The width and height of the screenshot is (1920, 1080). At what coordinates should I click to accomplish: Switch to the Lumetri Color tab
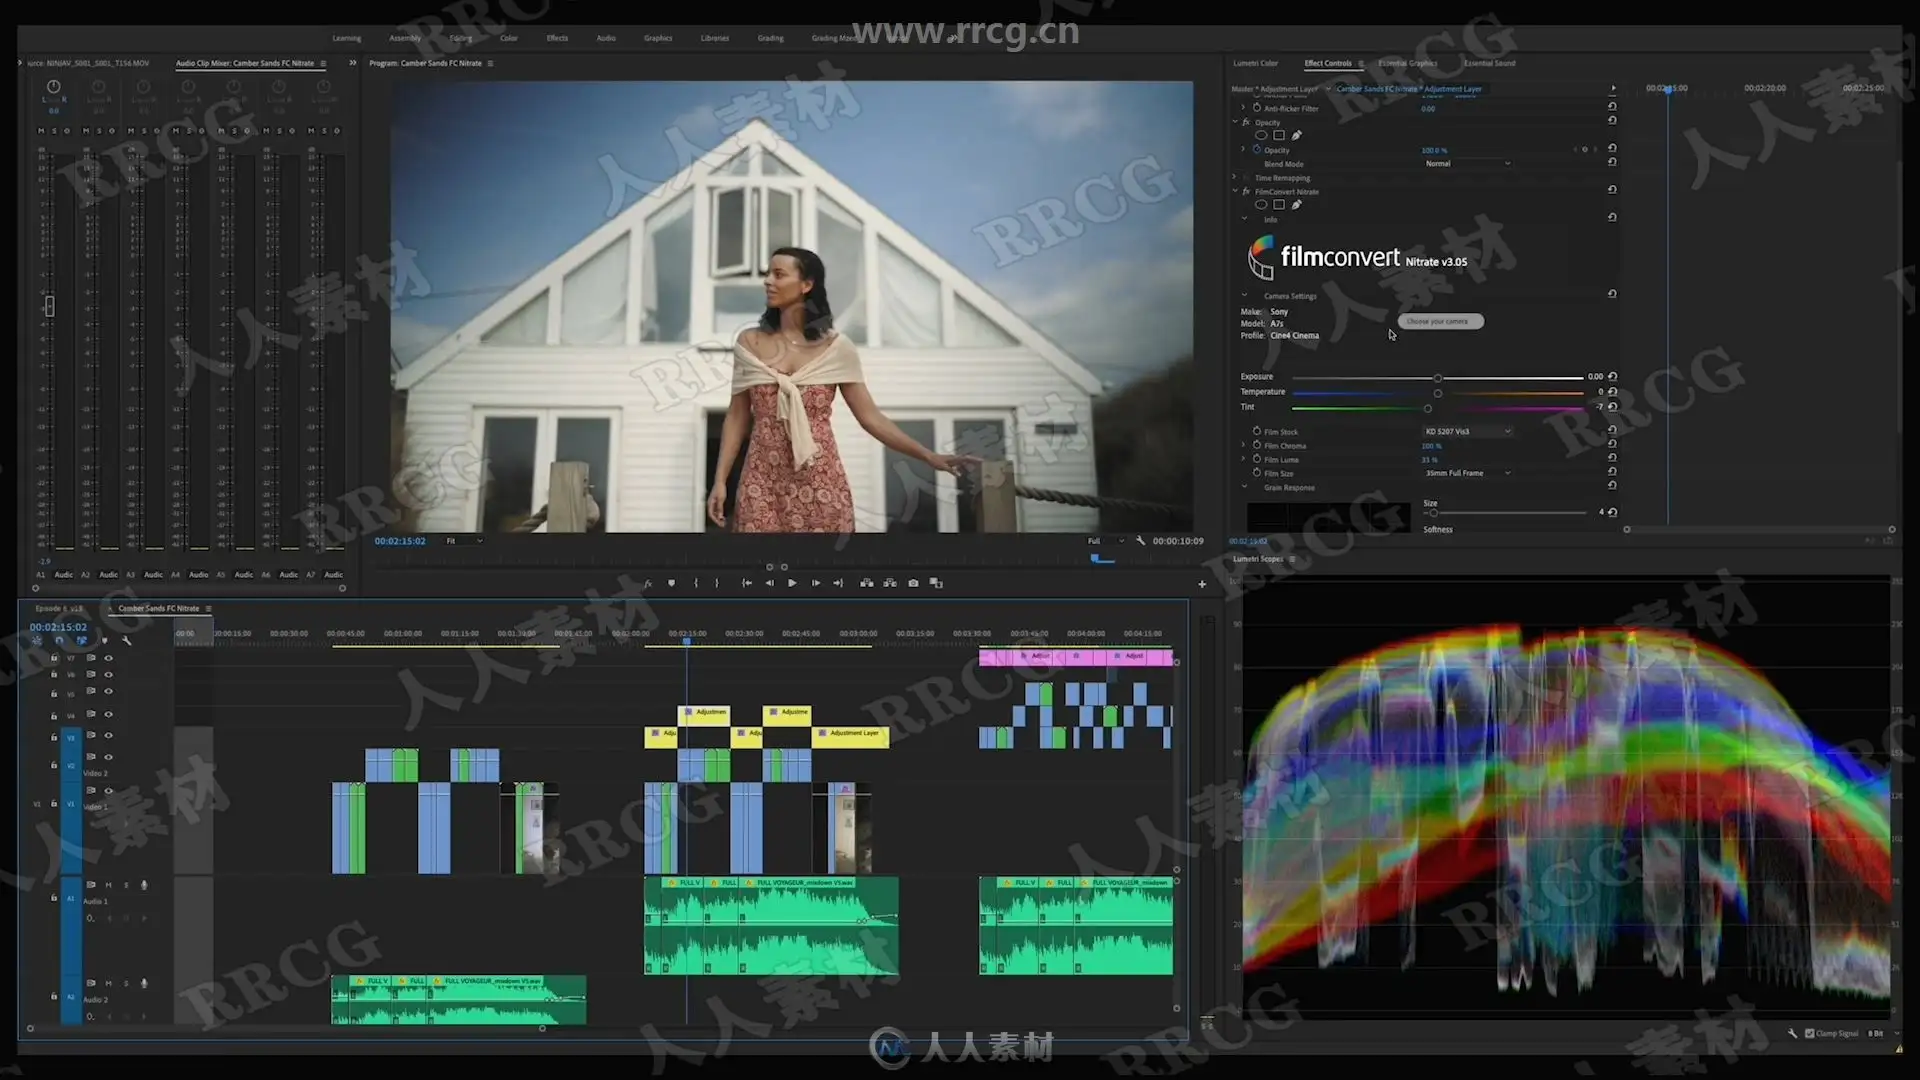point(1255,63)
